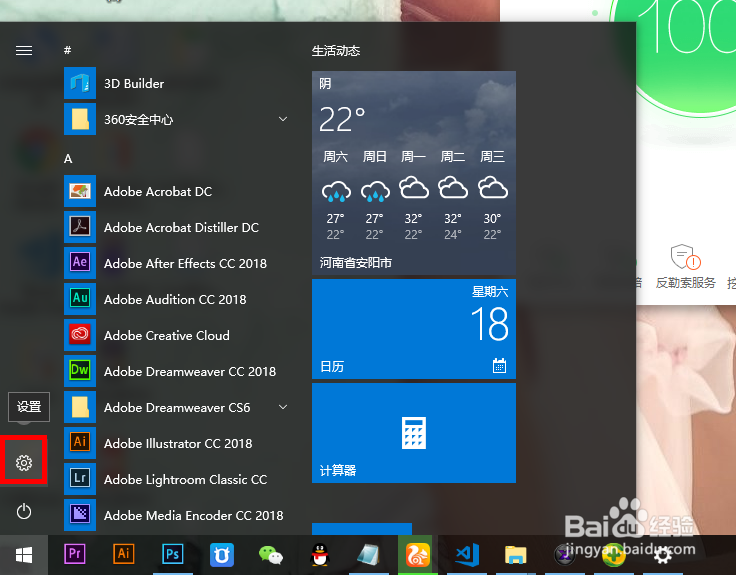Open blue U icon app in taskbar
Image resolution: width=736 pixels, height=575 pixels.
(x=222, y=555)
